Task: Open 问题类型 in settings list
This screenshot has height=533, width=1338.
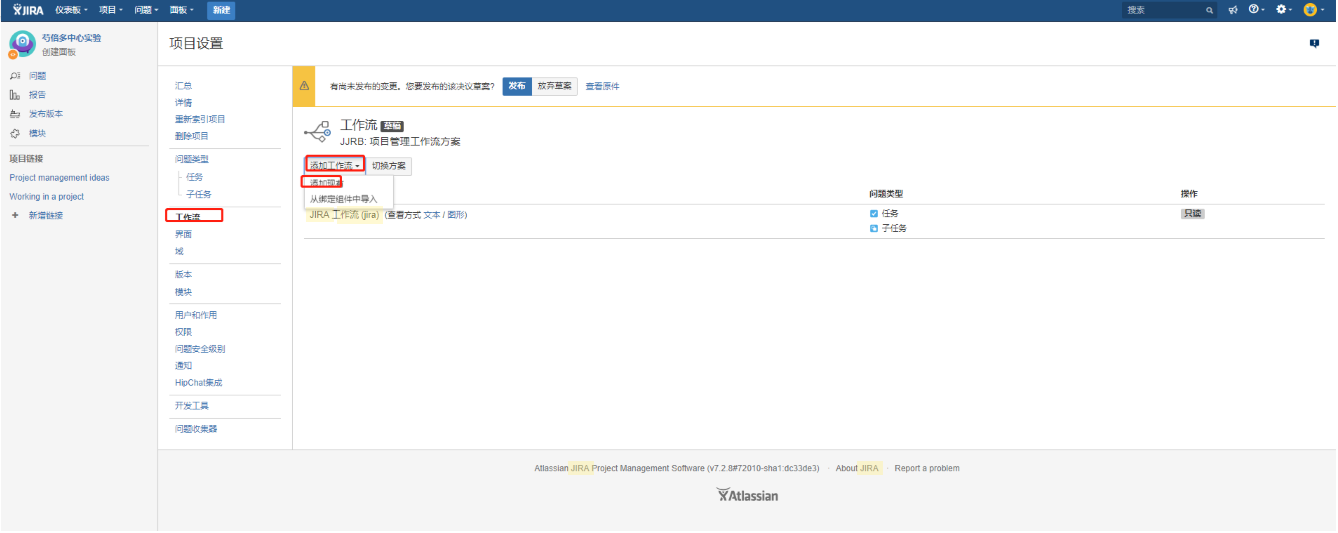Action: tap(192, 159)
